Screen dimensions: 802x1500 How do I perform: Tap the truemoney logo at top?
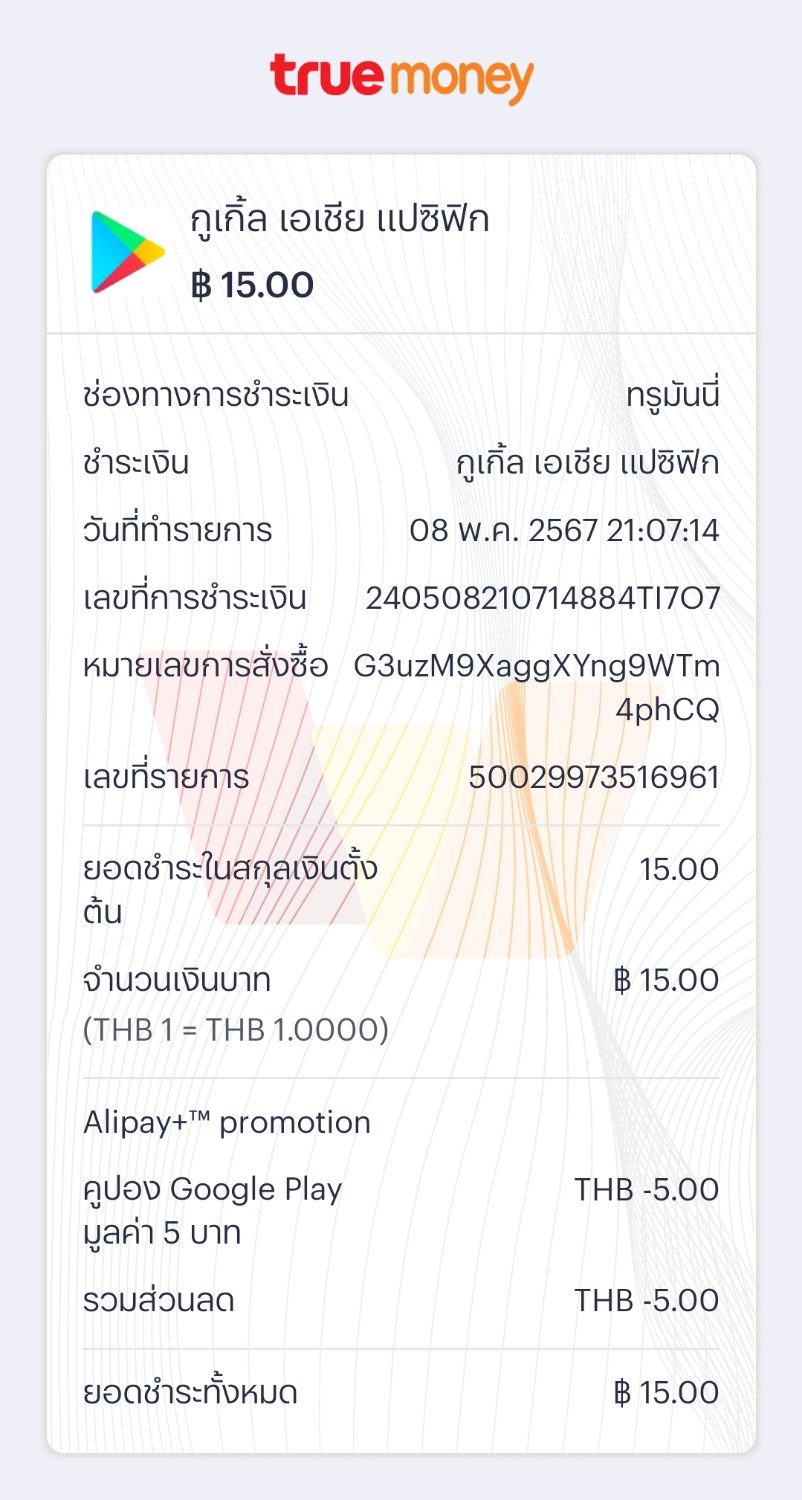[x=401, y=80]
